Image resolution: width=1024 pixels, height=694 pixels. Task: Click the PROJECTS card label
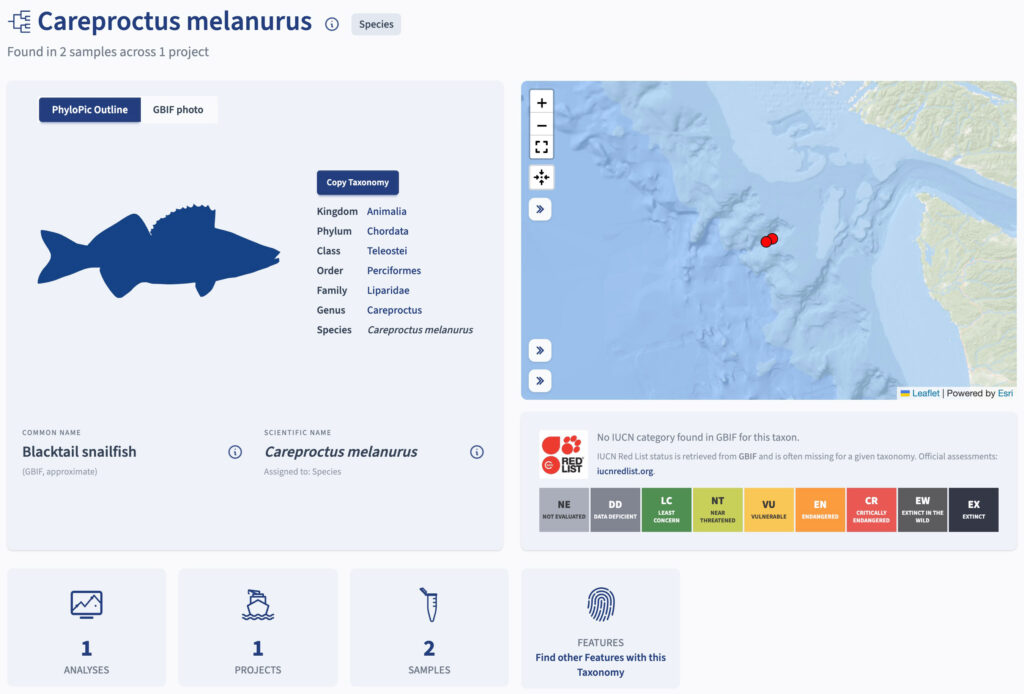[x=258, y=670]
